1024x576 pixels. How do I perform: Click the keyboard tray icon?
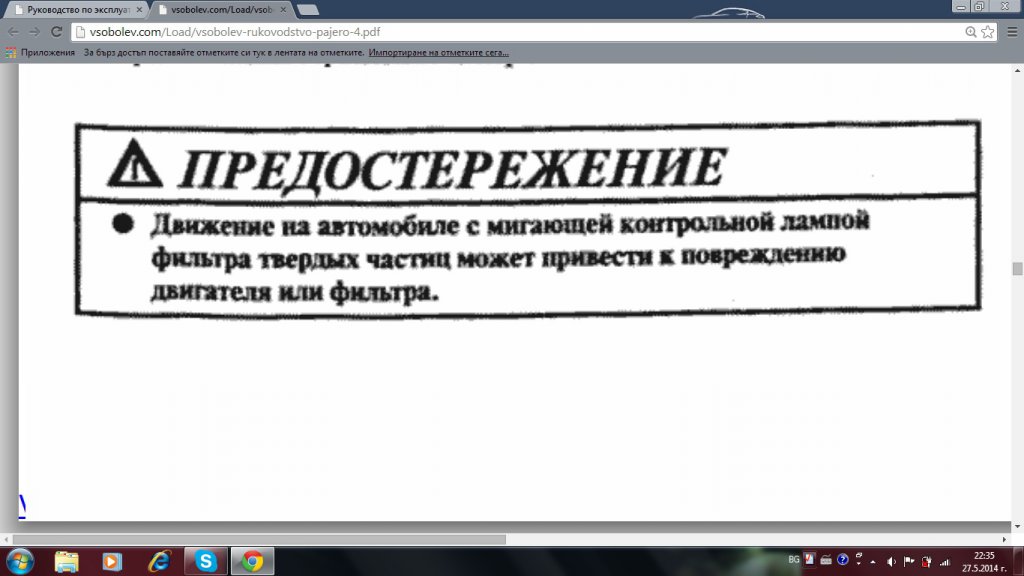(826, 560)
